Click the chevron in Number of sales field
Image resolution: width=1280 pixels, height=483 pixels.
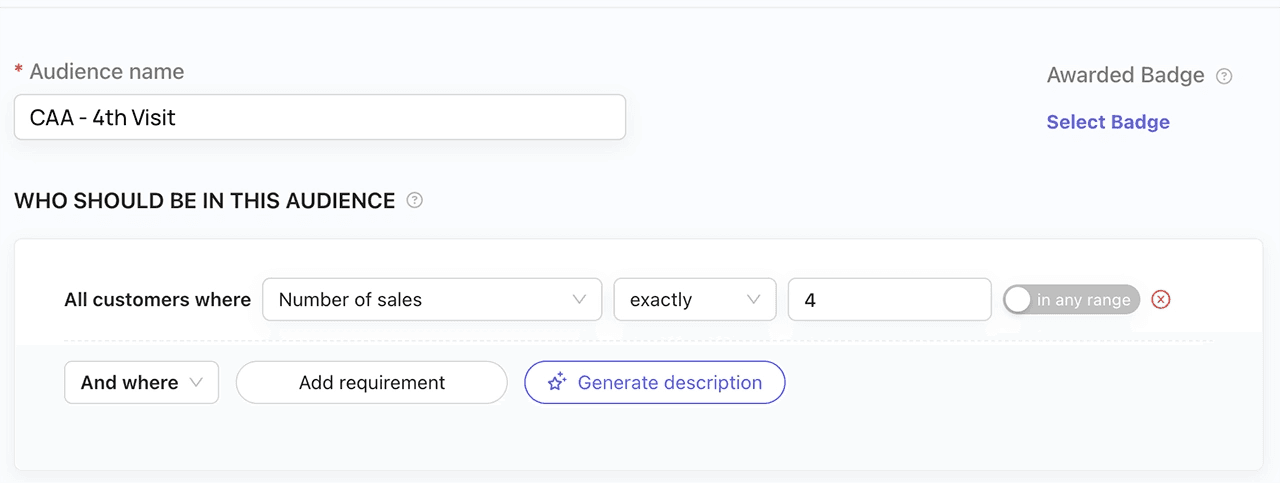[x=579, y=300]
